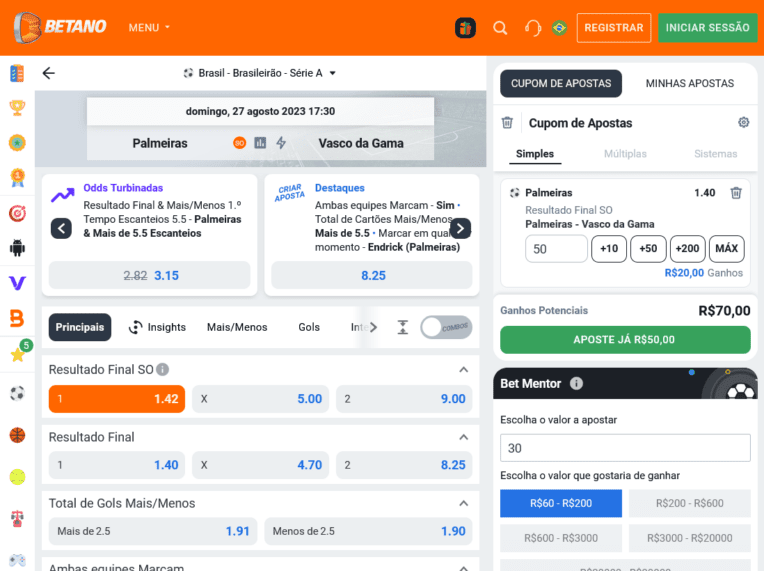Select Mais de 2.5 at 1.91
764x571 pixels.
[153, 531]
